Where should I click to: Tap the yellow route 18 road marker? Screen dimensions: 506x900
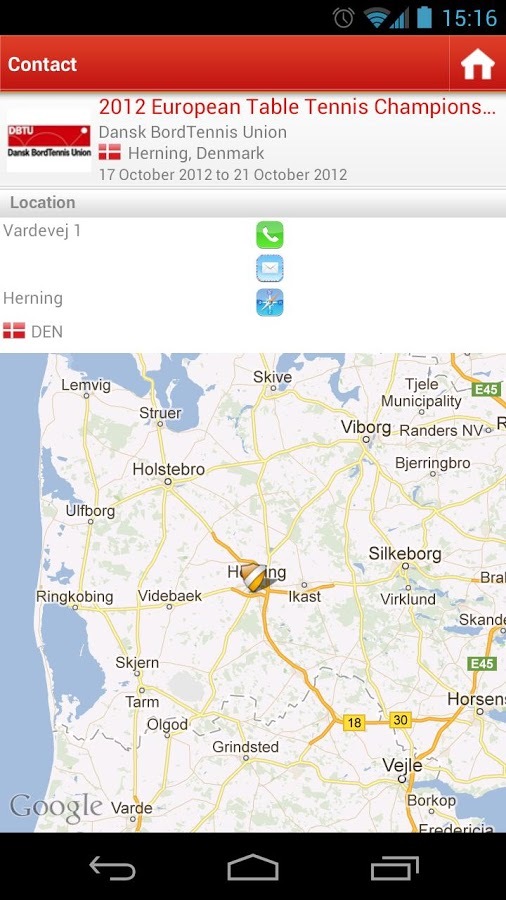(354, 722)
